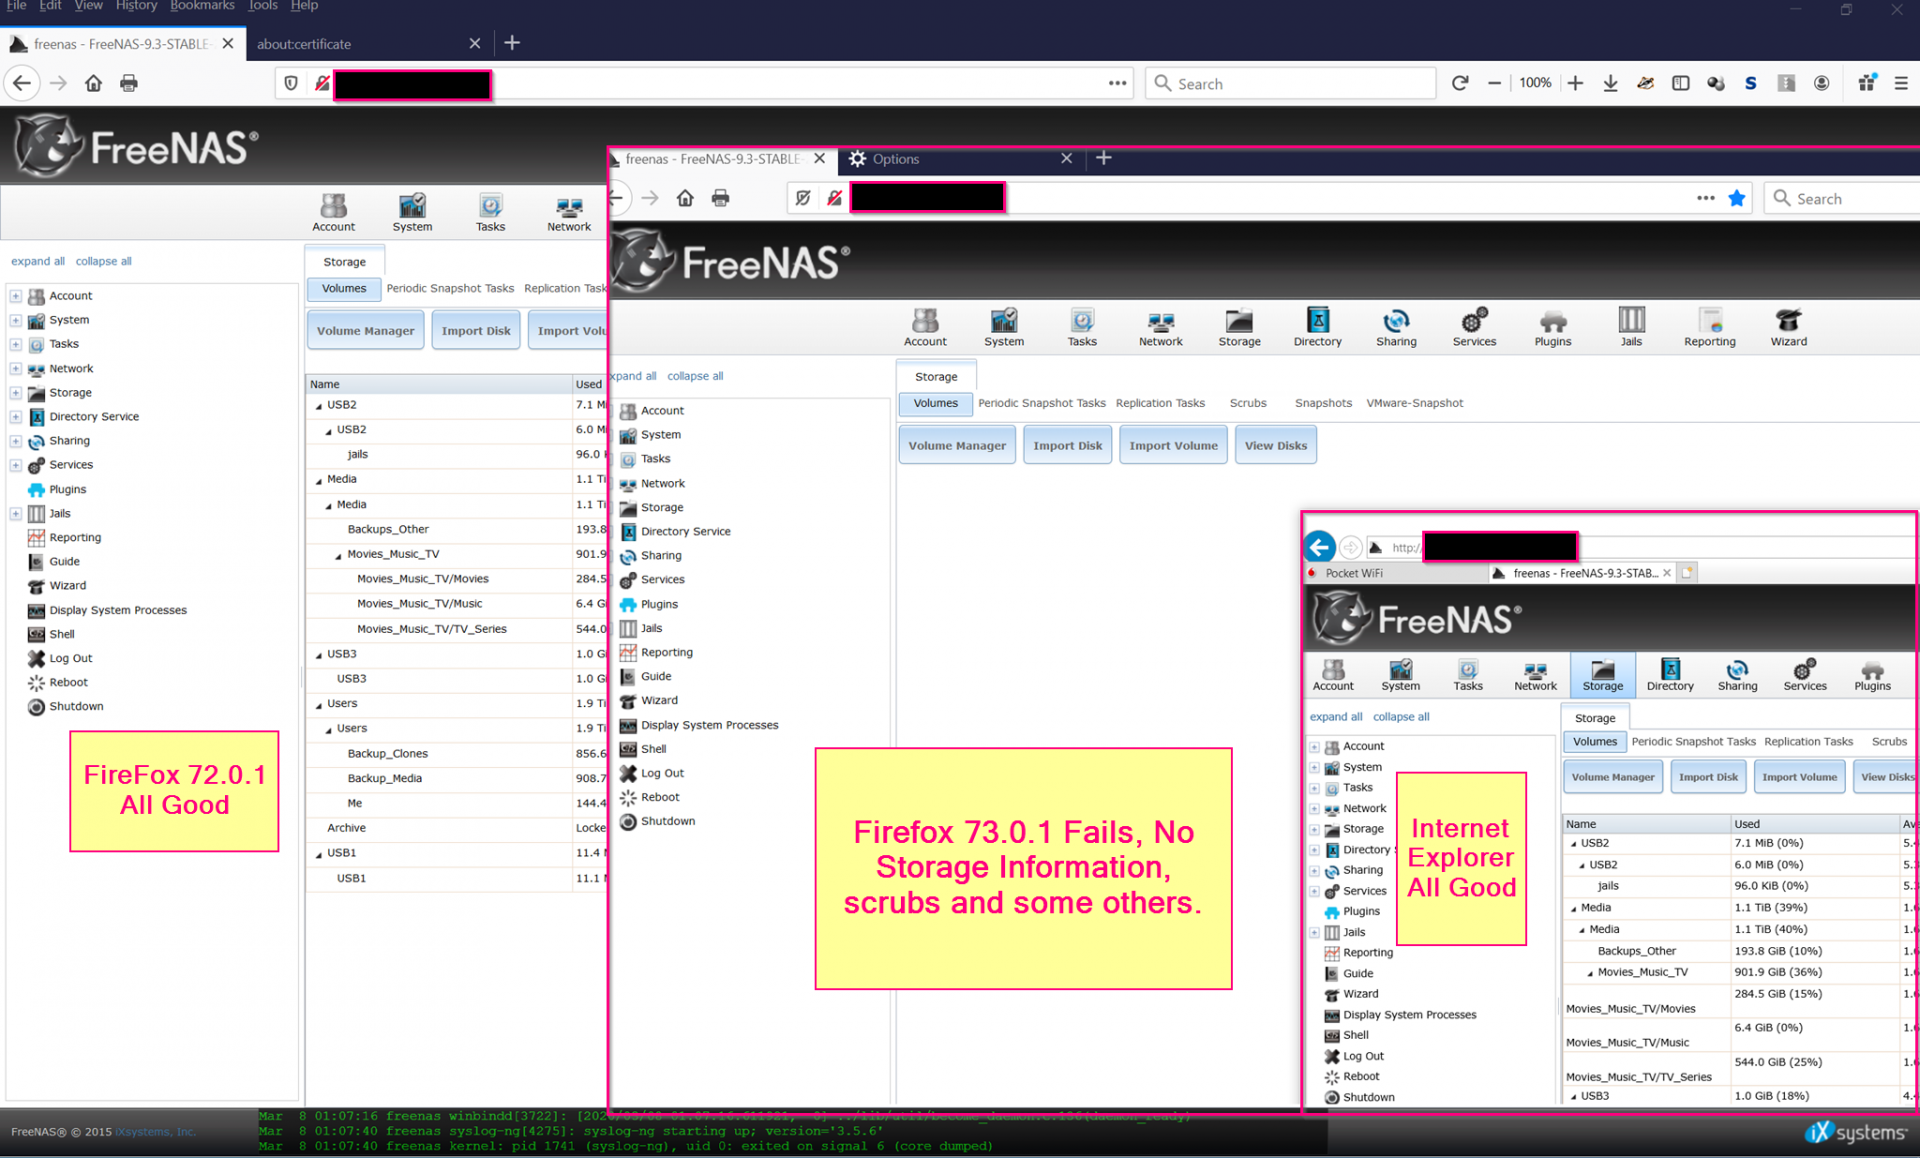Click View Disks button in middle Firefox
The width and height of the screenshot is (1920, 1158).
tap(1275, 446)
